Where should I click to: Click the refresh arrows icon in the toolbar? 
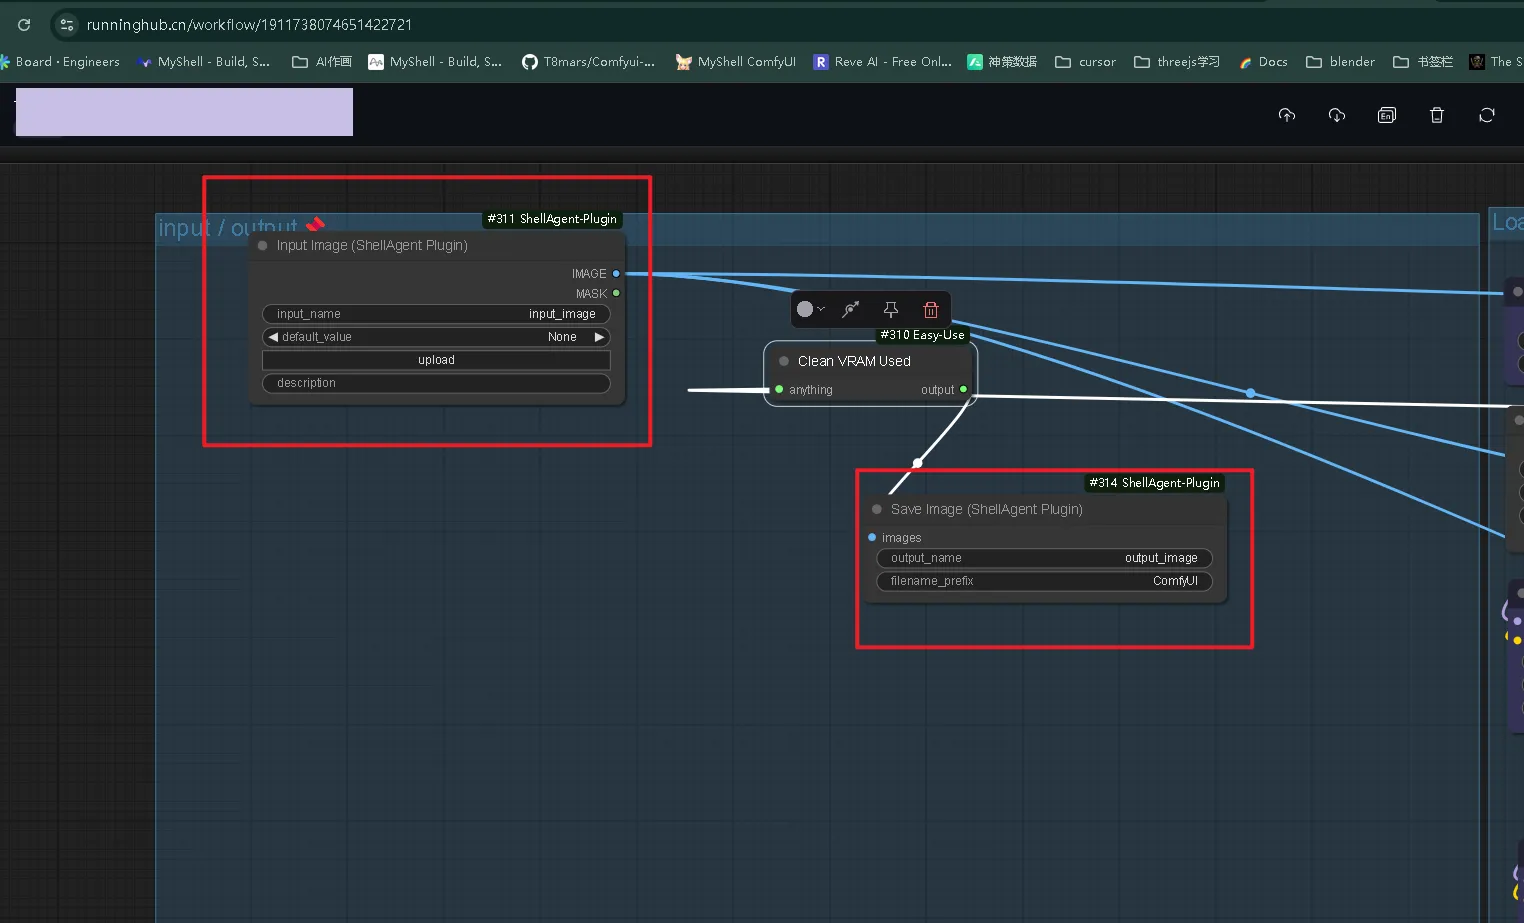[x=1487, y=115]
